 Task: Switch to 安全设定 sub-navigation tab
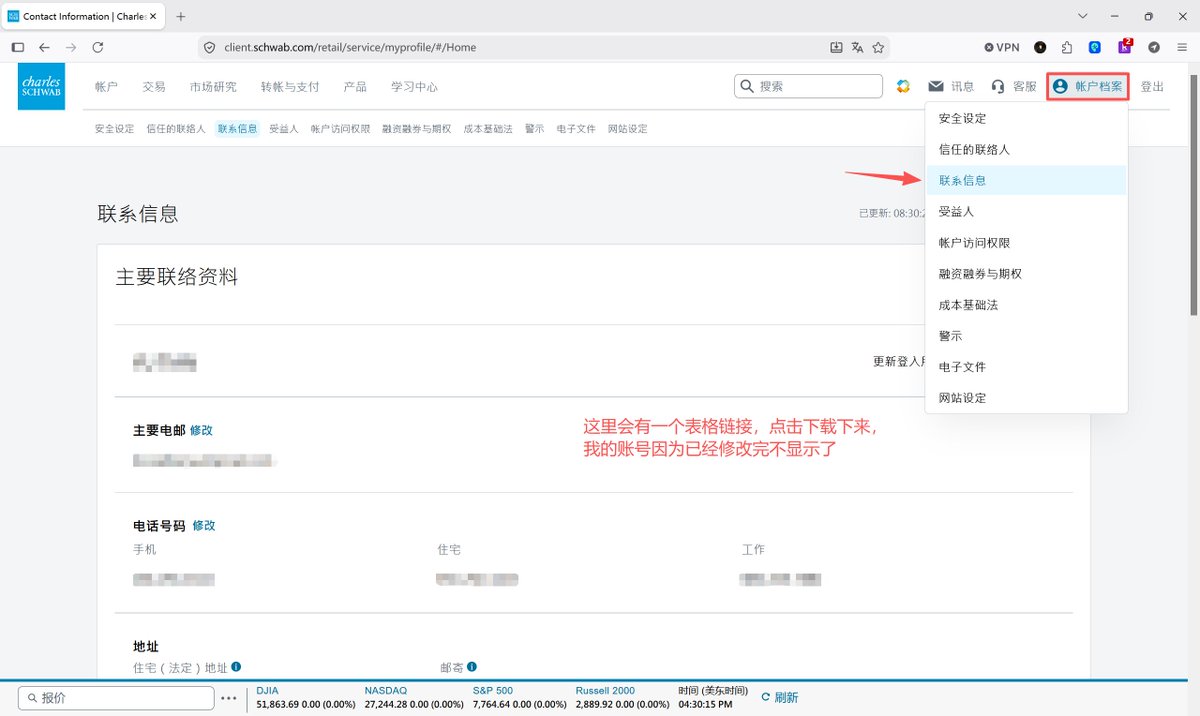coord(114,129)
